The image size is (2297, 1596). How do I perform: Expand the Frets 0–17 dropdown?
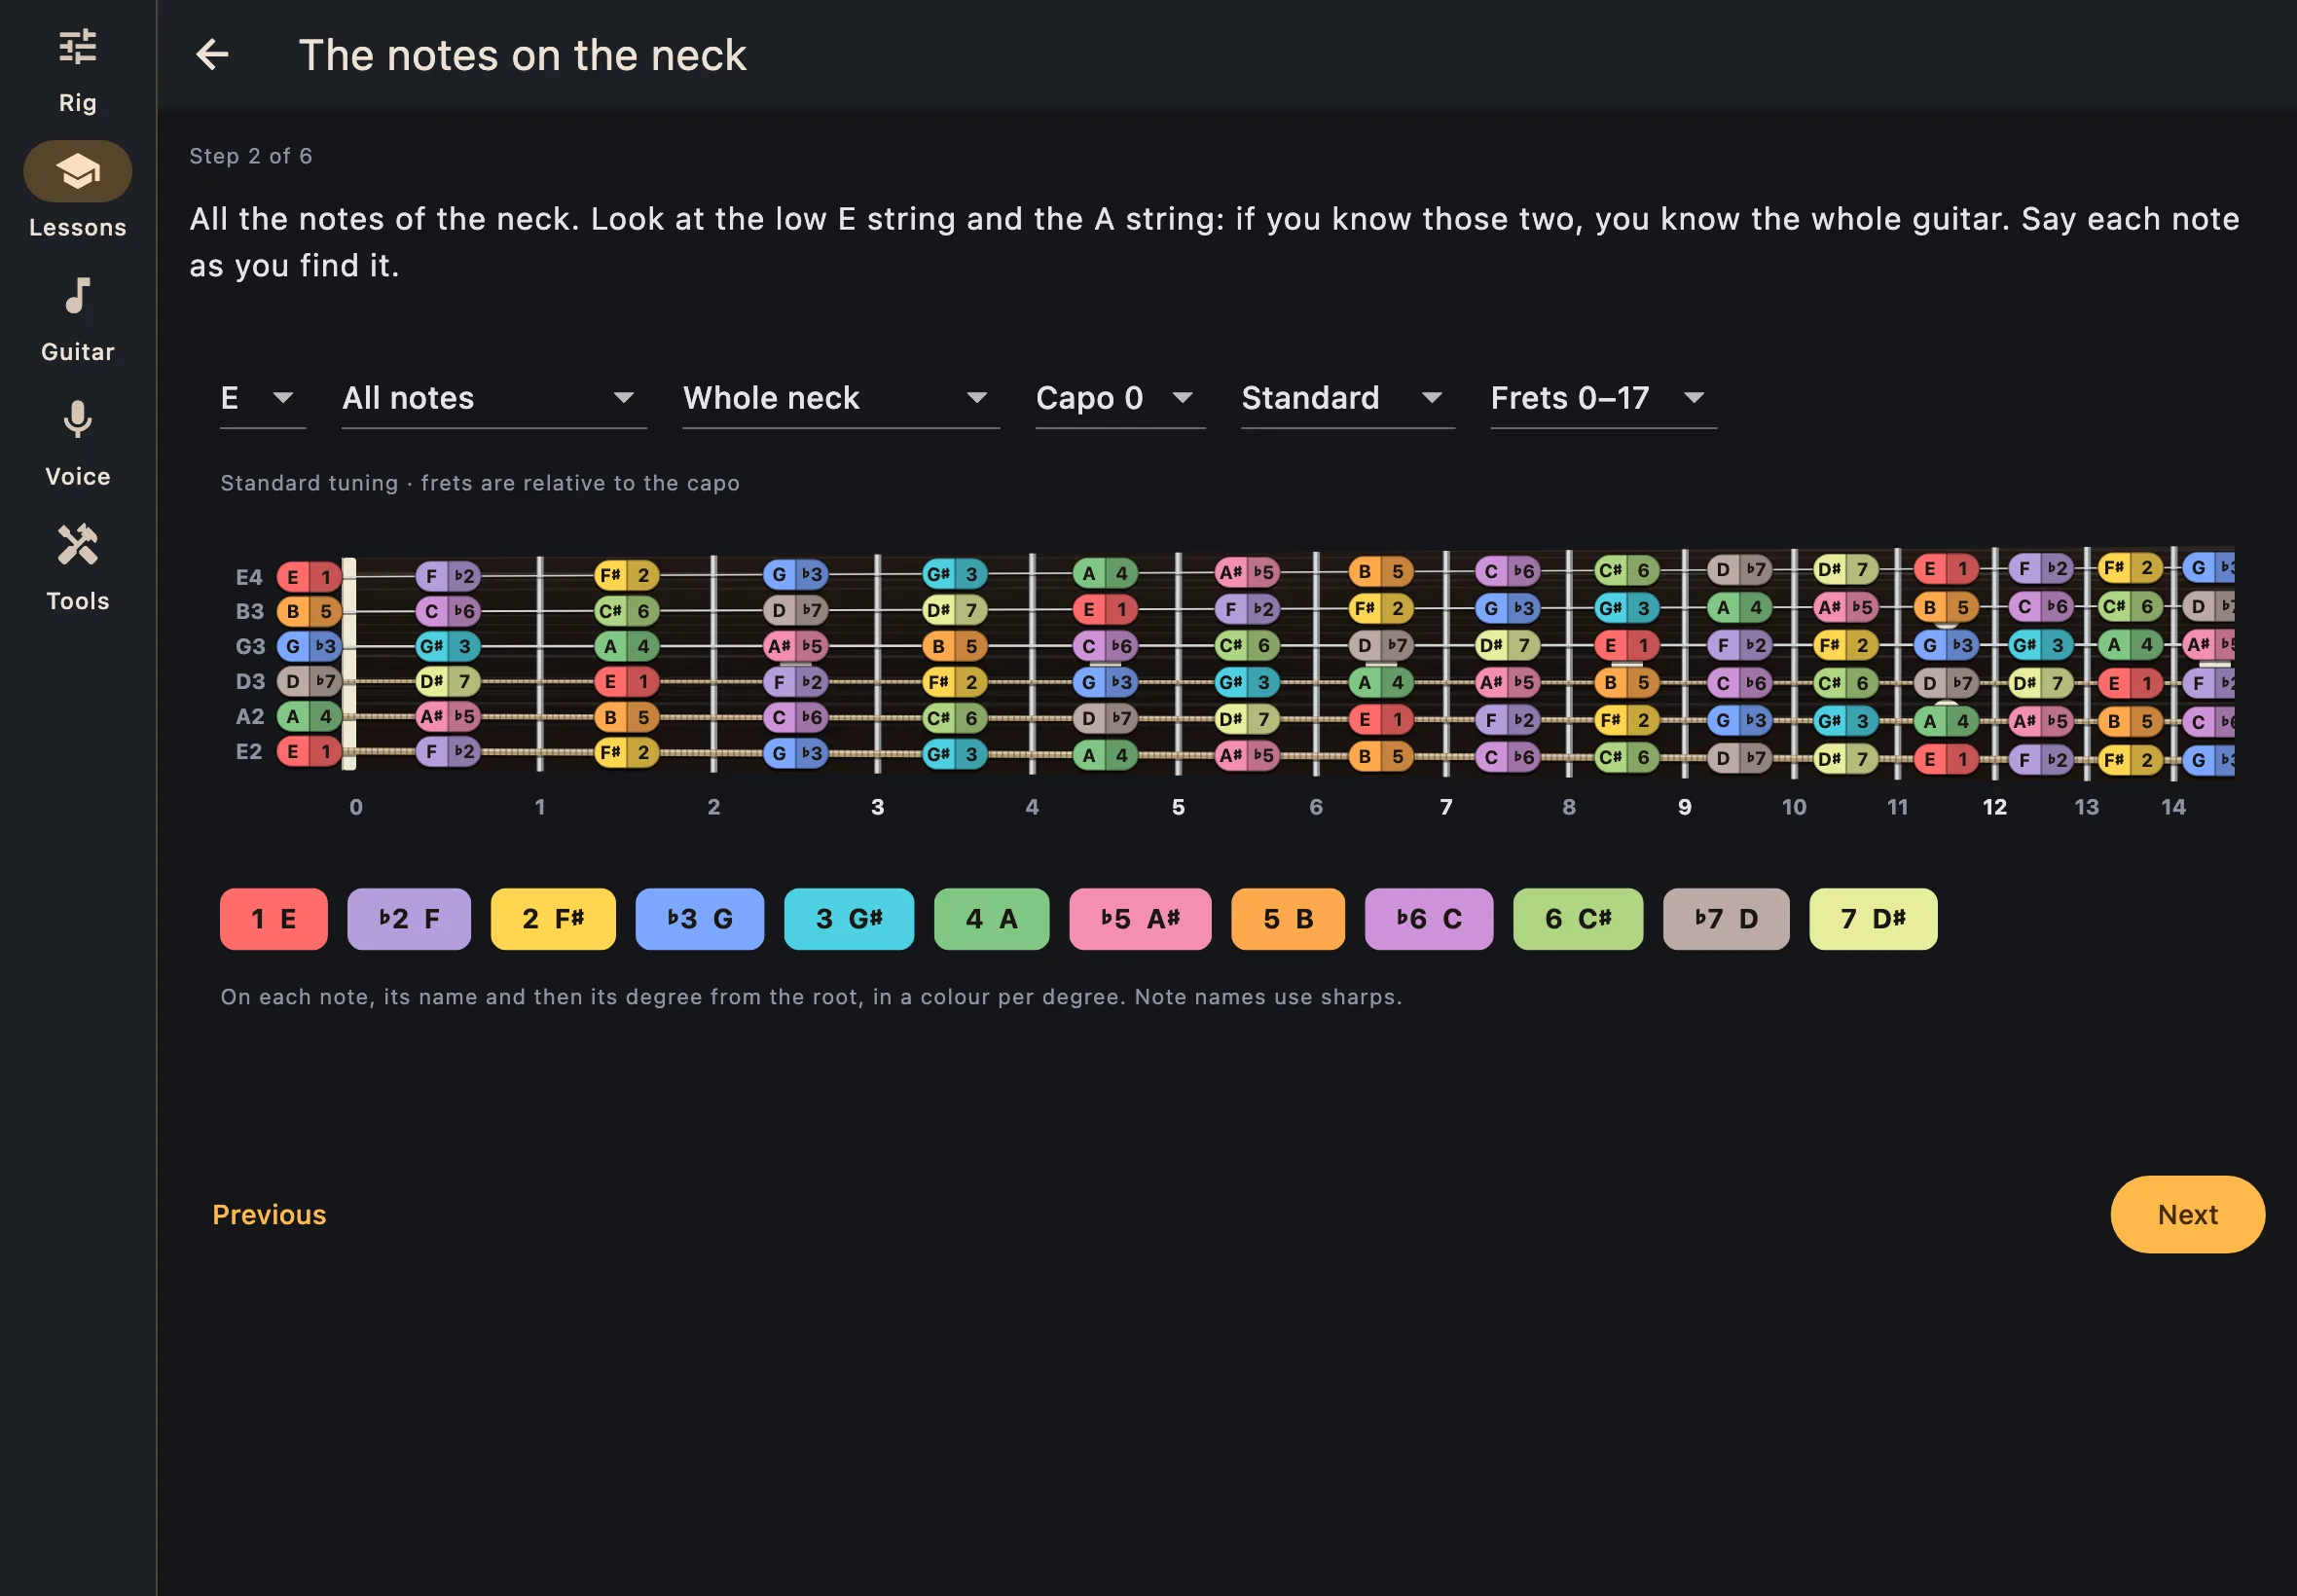pyautogui.click(x=1603, y=398)
